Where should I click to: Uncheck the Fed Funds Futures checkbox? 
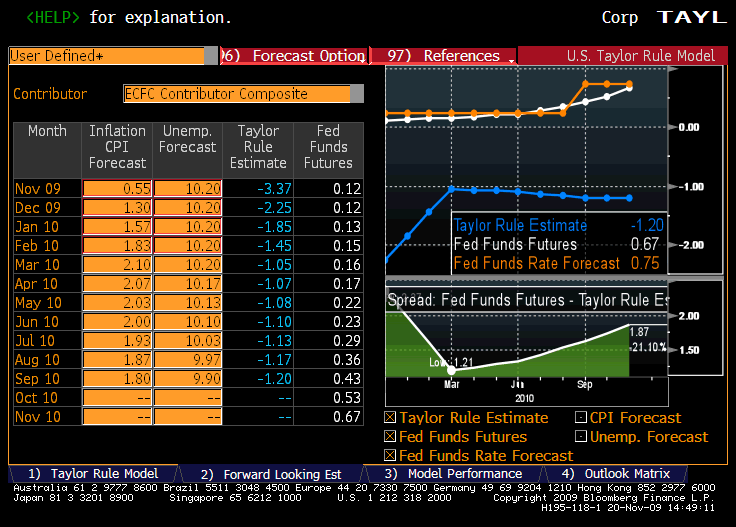coord(391,437)
